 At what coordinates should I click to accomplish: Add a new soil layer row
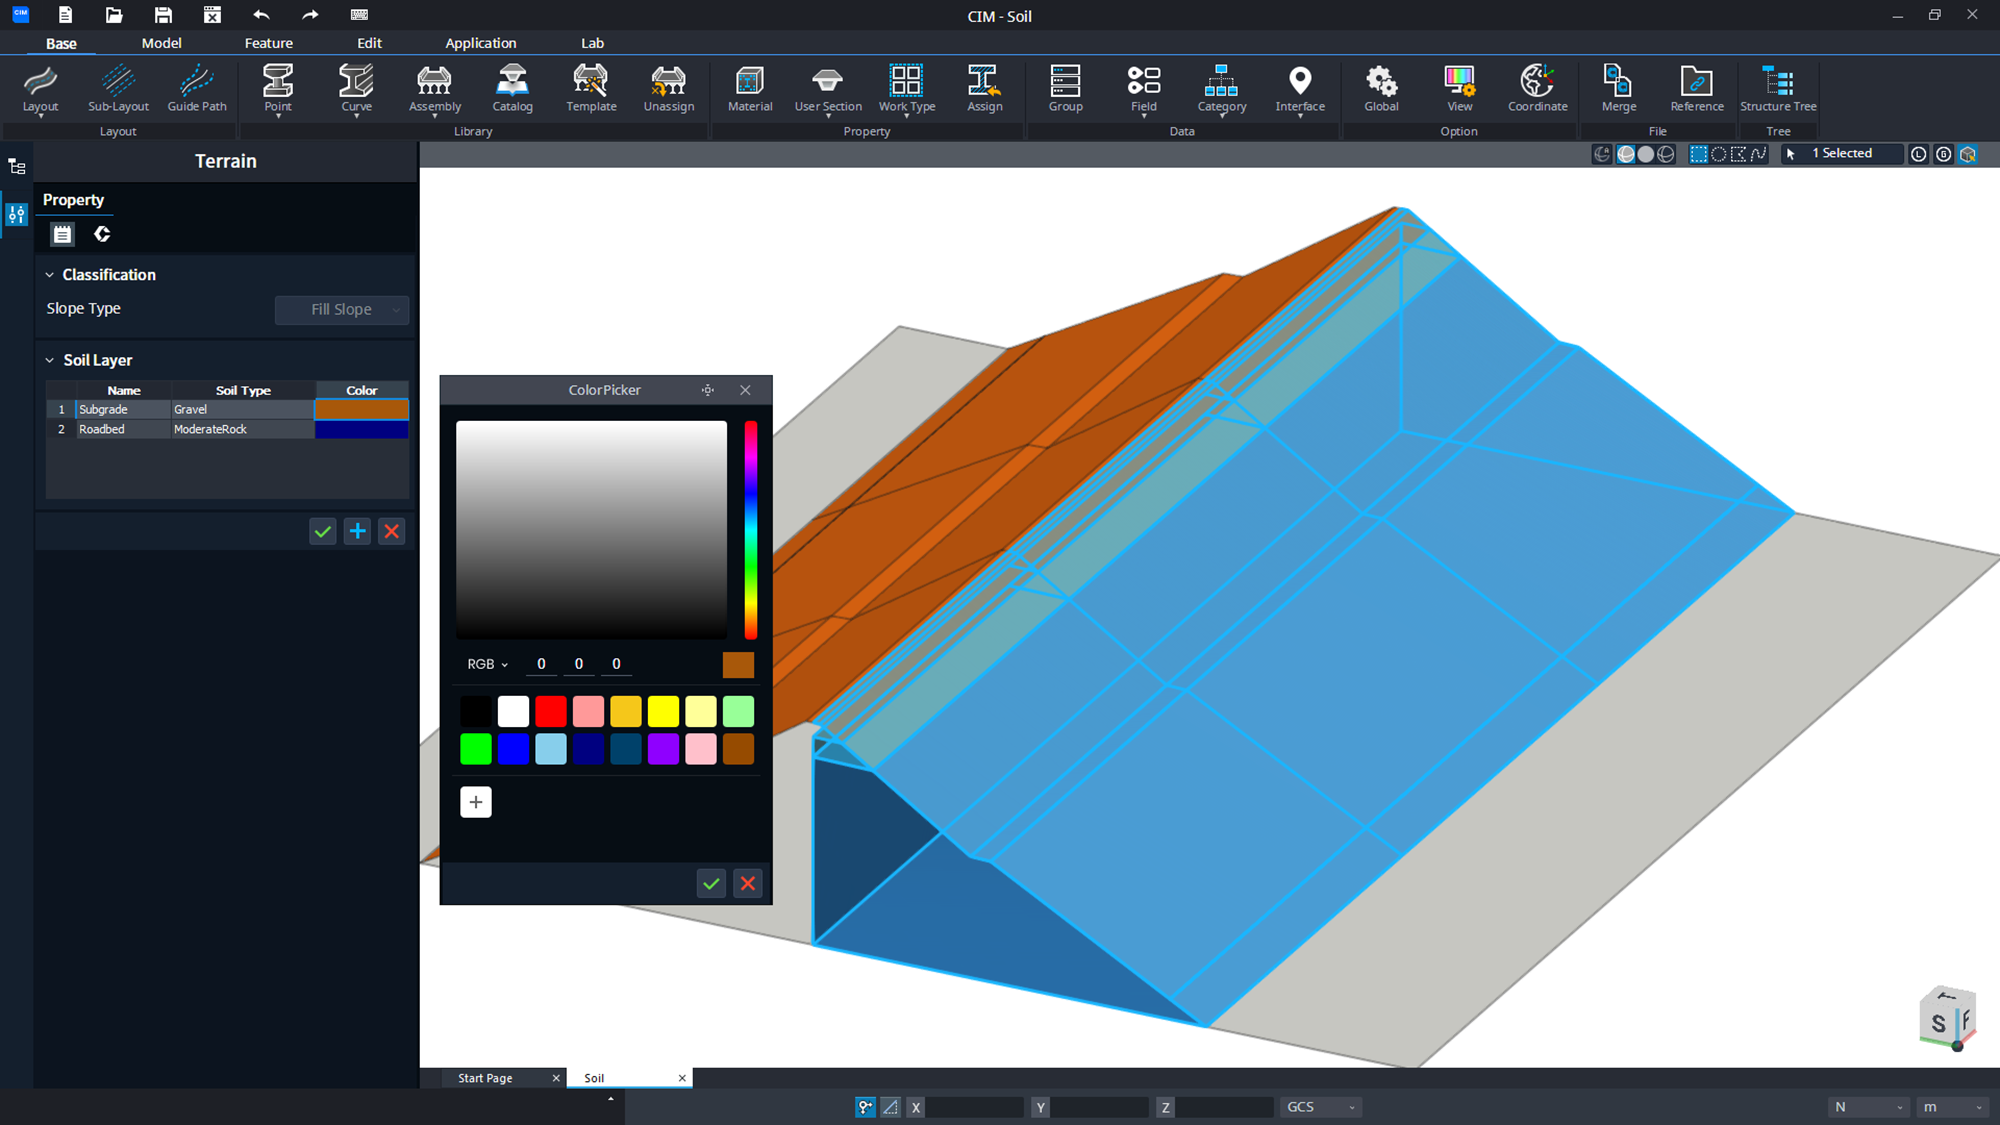pyautogui.click(x=357, y=532)
